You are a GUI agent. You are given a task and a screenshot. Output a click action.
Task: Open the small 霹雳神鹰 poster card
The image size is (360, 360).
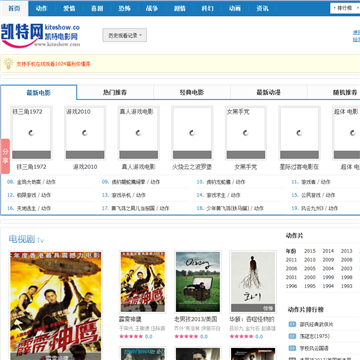(143, 282)
